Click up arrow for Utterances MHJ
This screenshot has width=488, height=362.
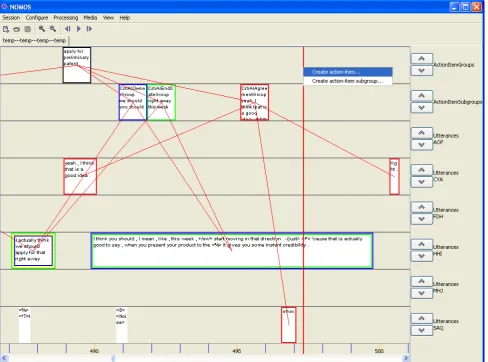(x=421, y=281)
